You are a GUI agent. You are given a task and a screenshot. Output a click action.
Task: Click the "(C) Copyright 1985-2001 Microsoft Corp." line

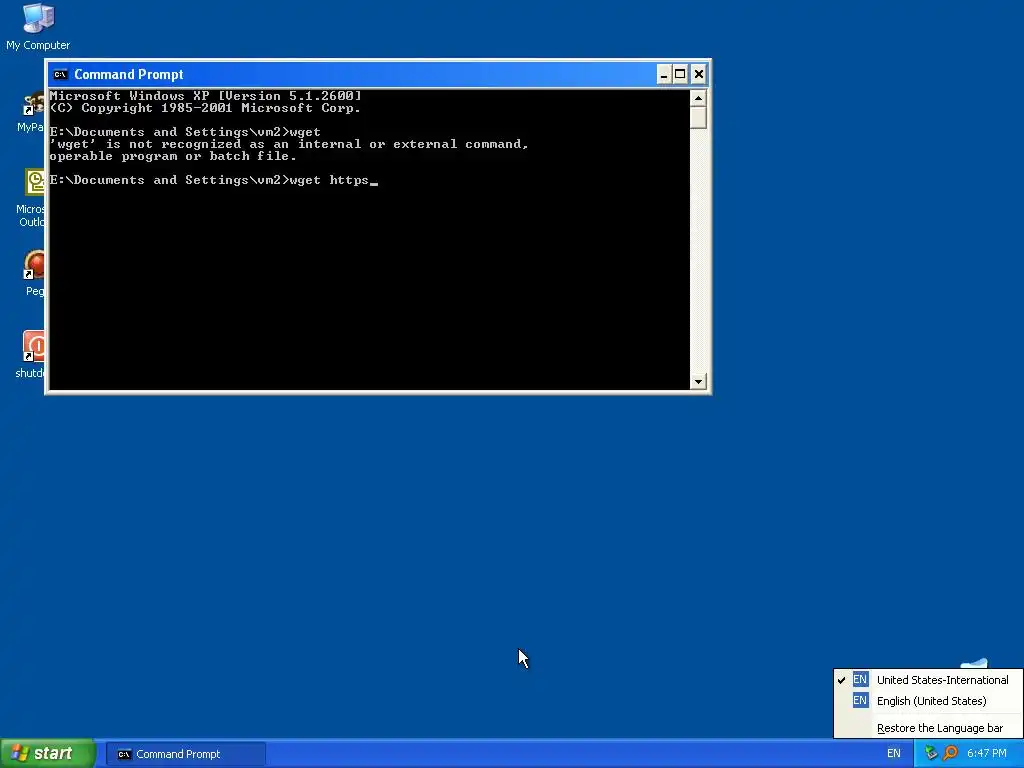(205, 108)
